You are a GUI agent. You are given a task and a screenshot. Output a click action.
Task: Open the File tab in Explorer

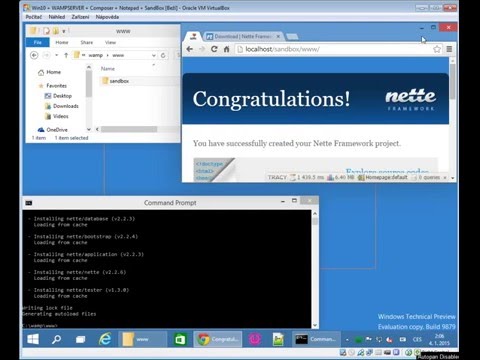pyautogui.click(x=38, y=42)
